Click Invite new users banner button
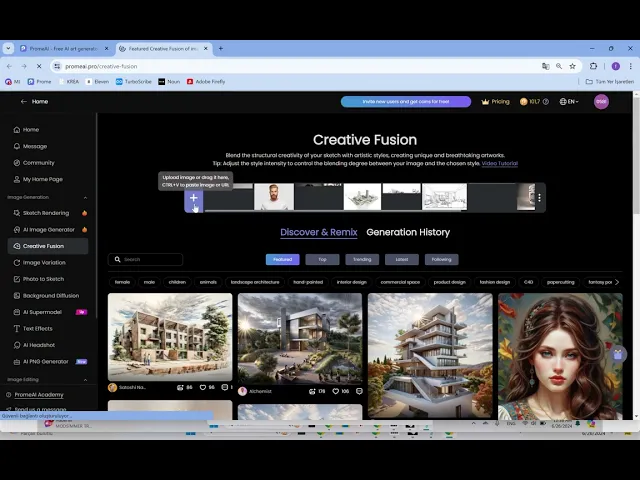The image size is (640, 480). pyautogui.click(x=406, y=102)
